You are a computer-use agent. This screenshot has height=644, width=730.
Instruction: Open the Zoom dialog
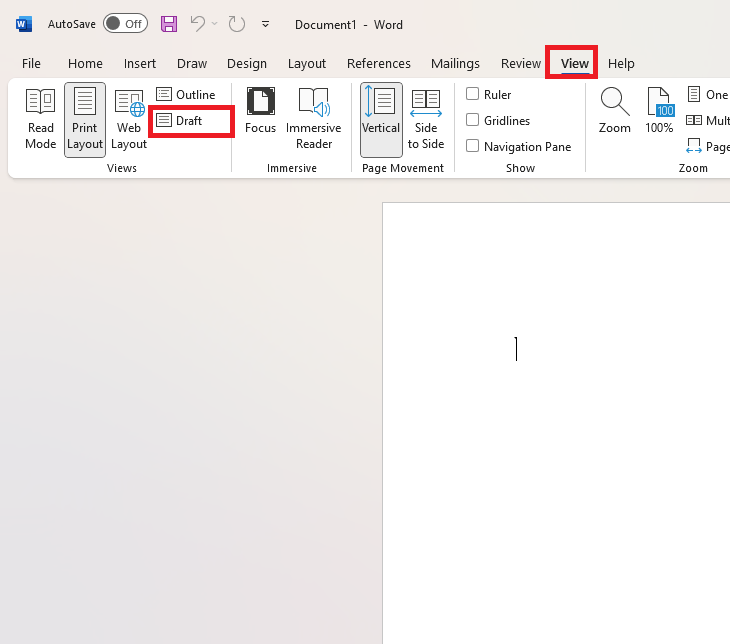pyautogui.click(x=614, y=111)
